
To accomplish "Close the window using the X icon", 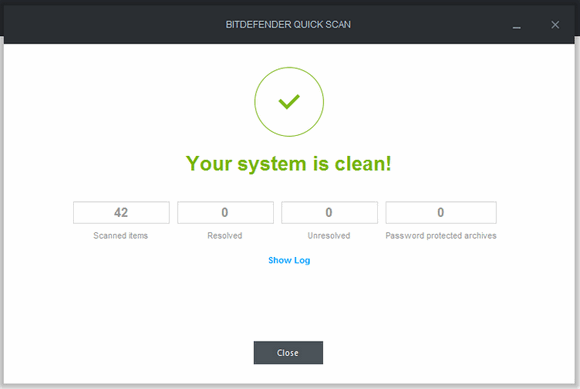I will pos(555,25).
